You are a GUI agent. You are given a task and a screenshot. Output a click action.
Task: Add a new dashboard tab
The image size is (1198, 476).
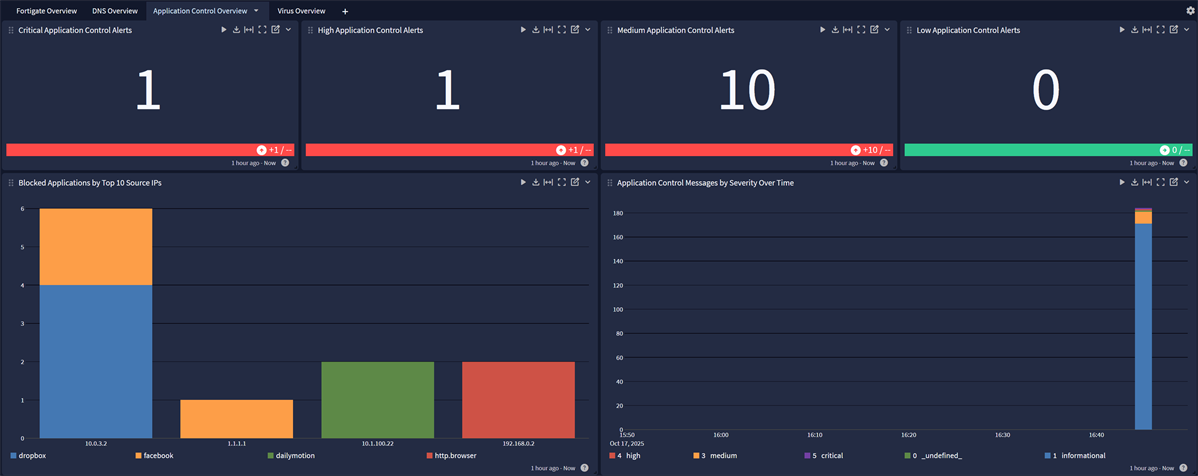(345, 11)
